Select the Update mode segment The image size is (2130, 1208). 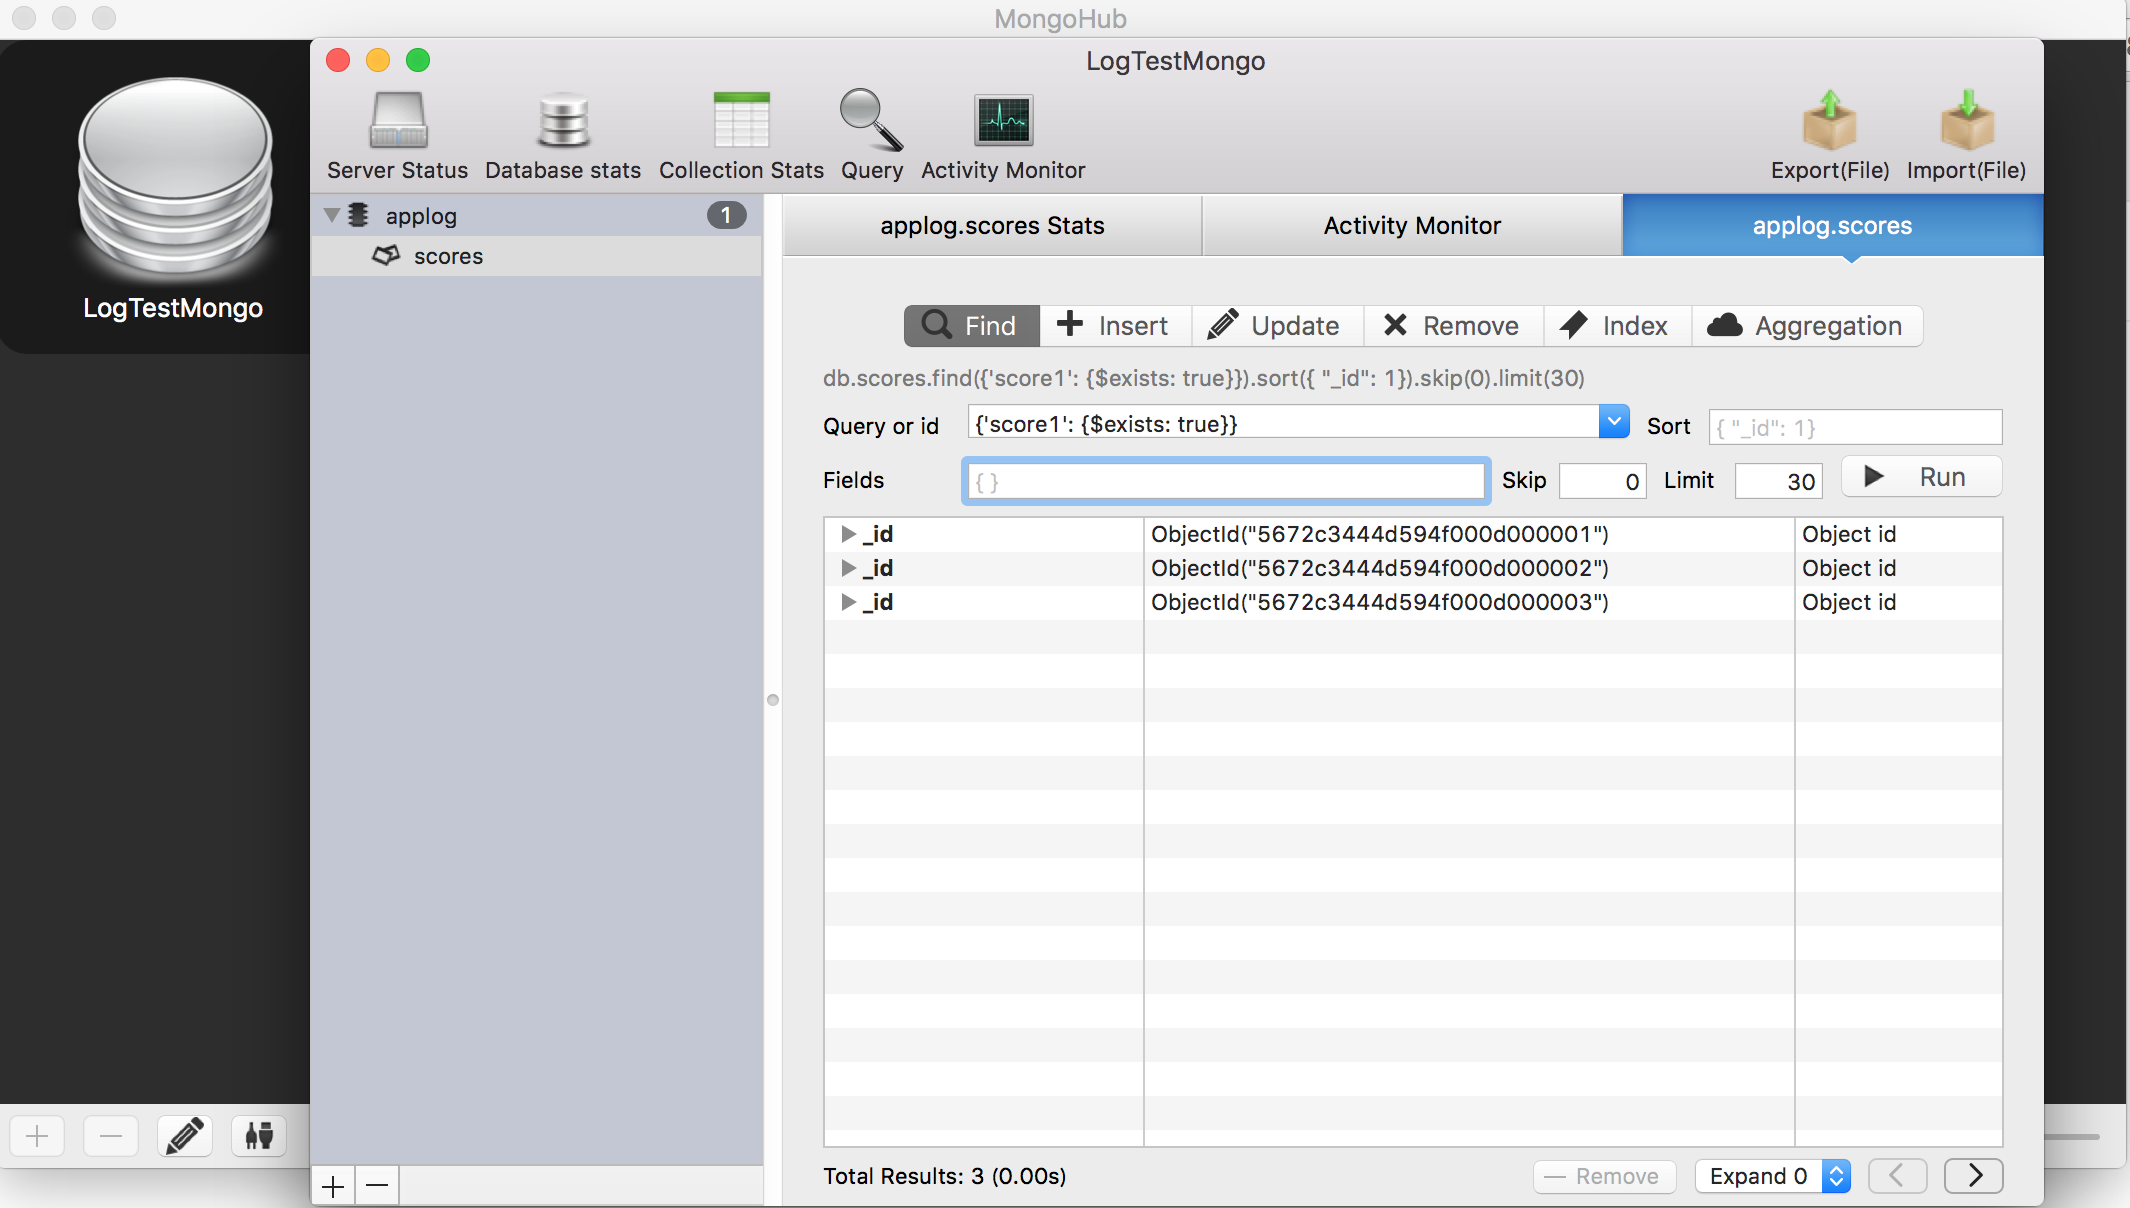coord(1277,326)
